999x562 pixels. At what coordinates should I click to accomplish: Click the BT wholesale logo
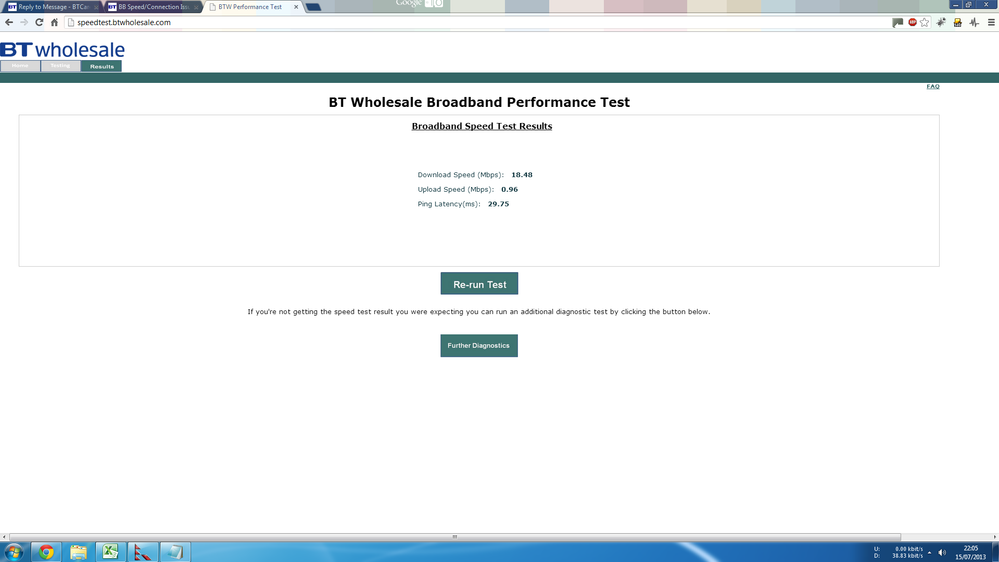pos(62,50)
